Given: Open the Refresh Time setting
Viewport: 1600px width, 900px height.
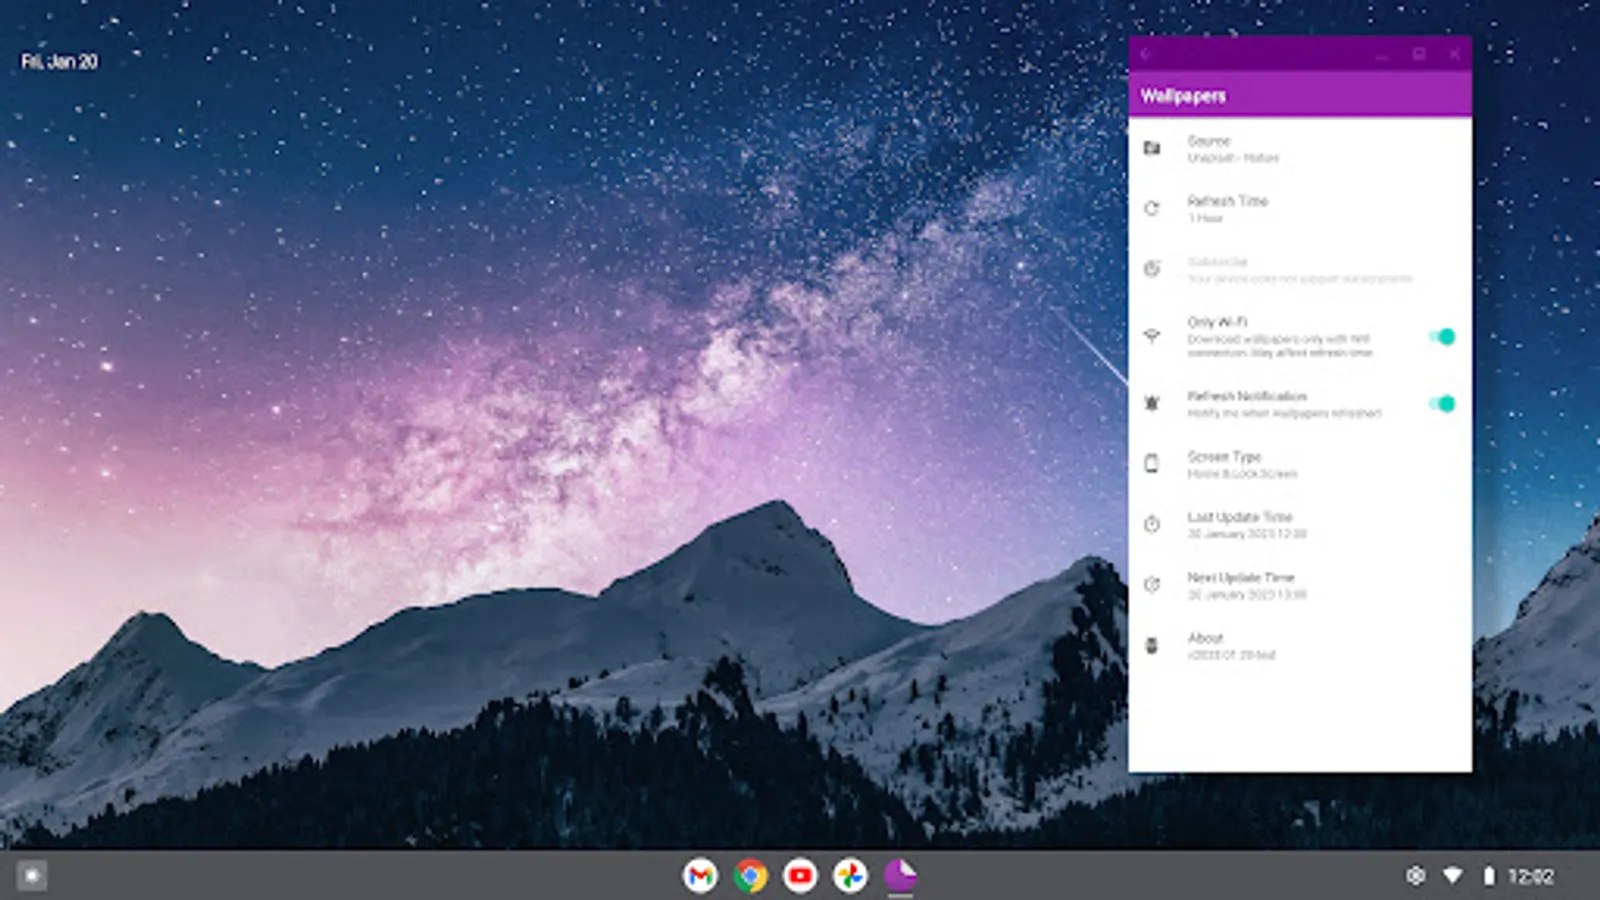Looking at the screenshot, I should [x=1300, y=209].
